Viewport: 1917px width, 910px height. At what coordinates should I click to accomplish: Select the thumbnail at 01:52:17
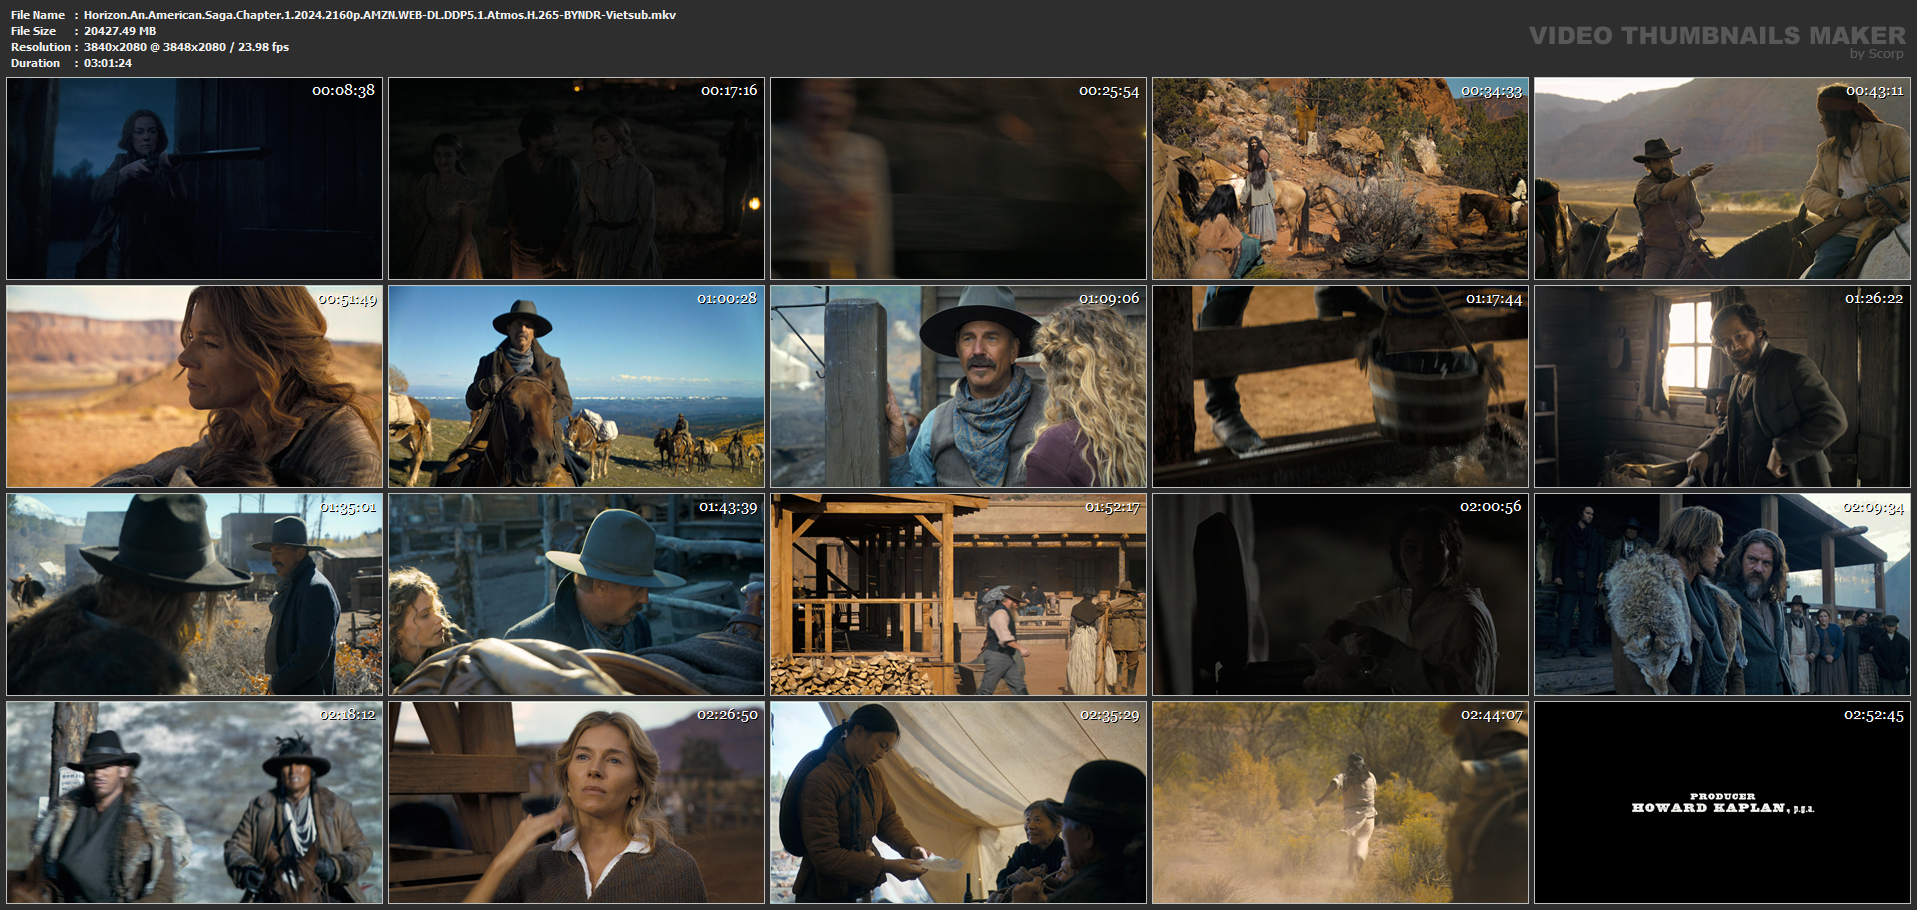958,595
